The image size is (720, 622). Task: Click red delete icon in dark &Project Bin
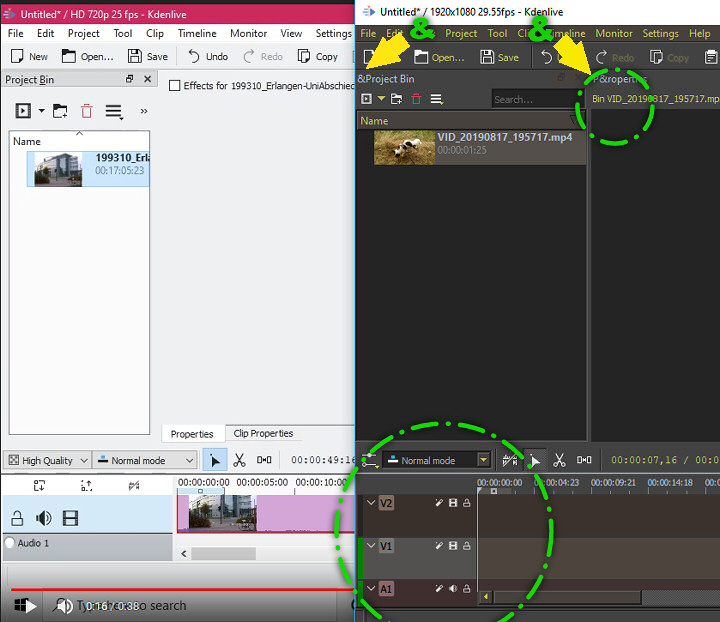(x=416, y=99)
